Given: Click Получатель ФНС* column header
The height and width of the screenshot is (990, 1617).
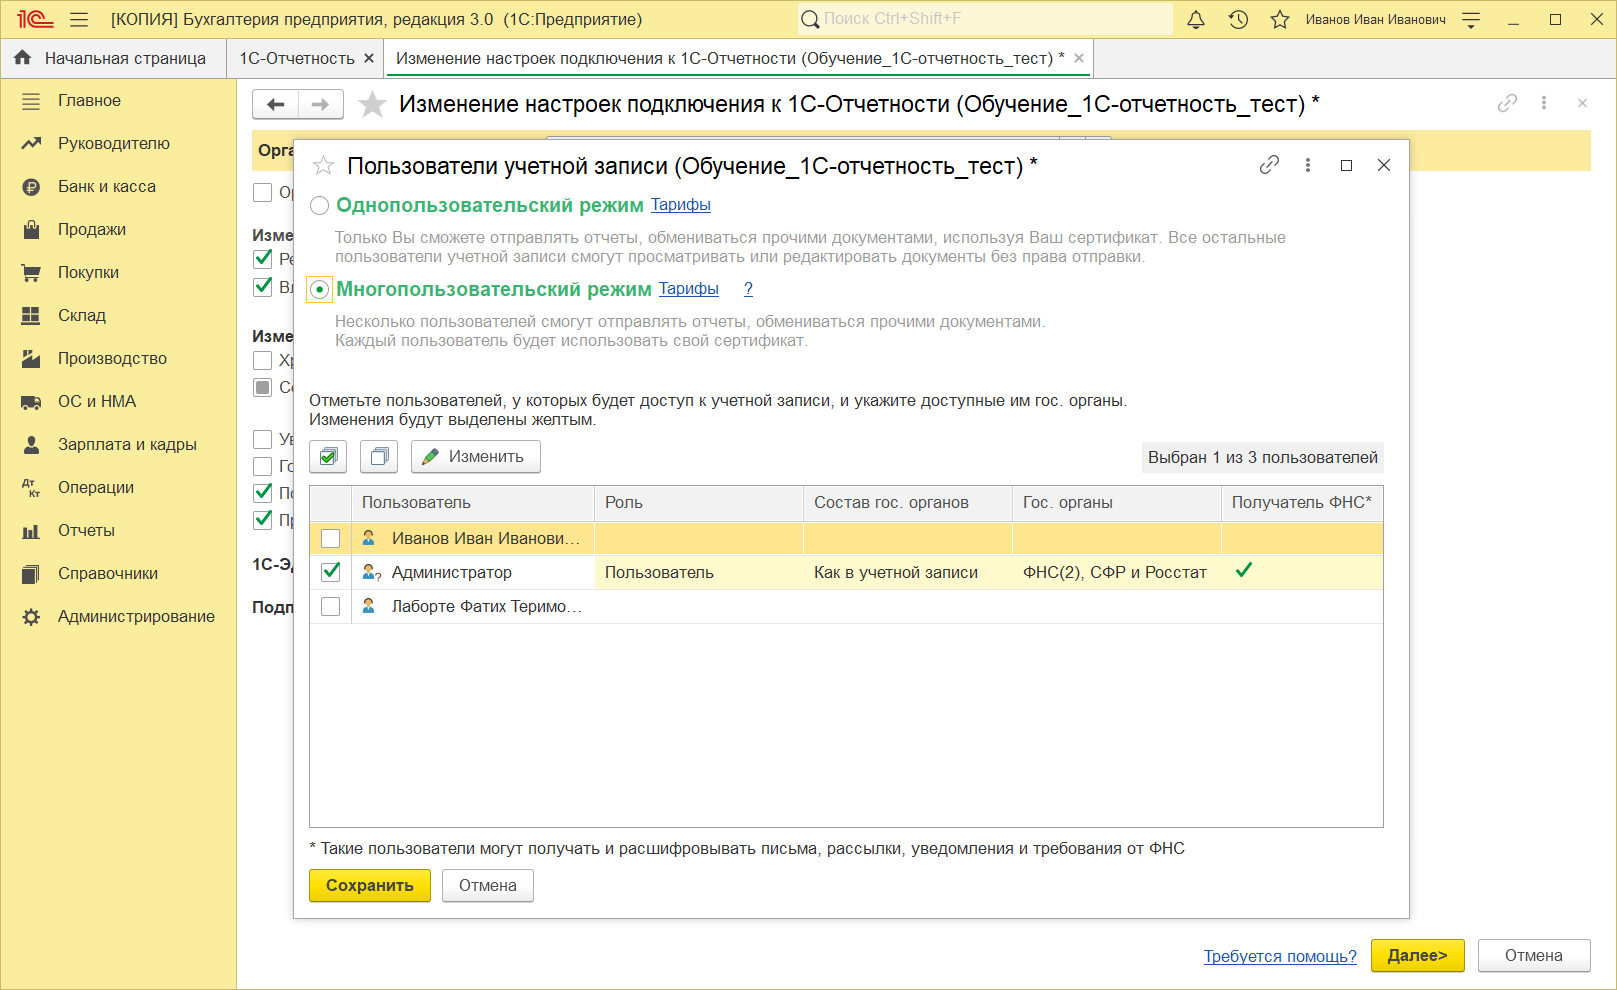Looking at the screenshot, I should (1302, 503).
